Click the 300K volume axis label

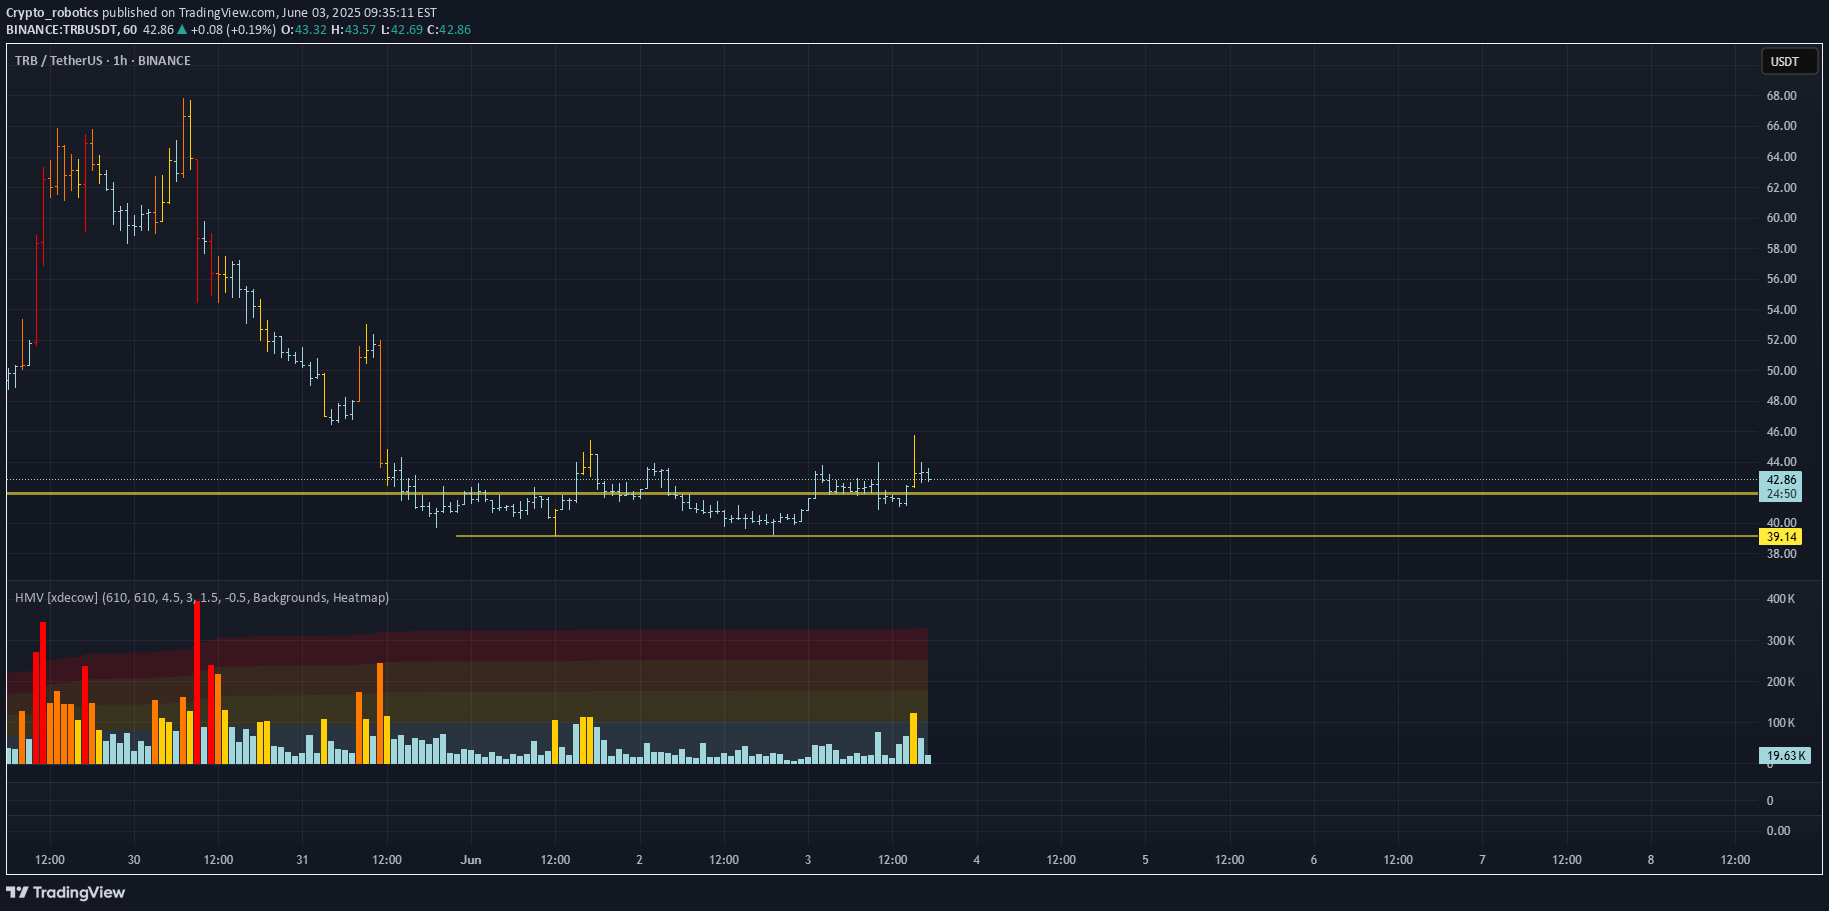point(1780,641)
